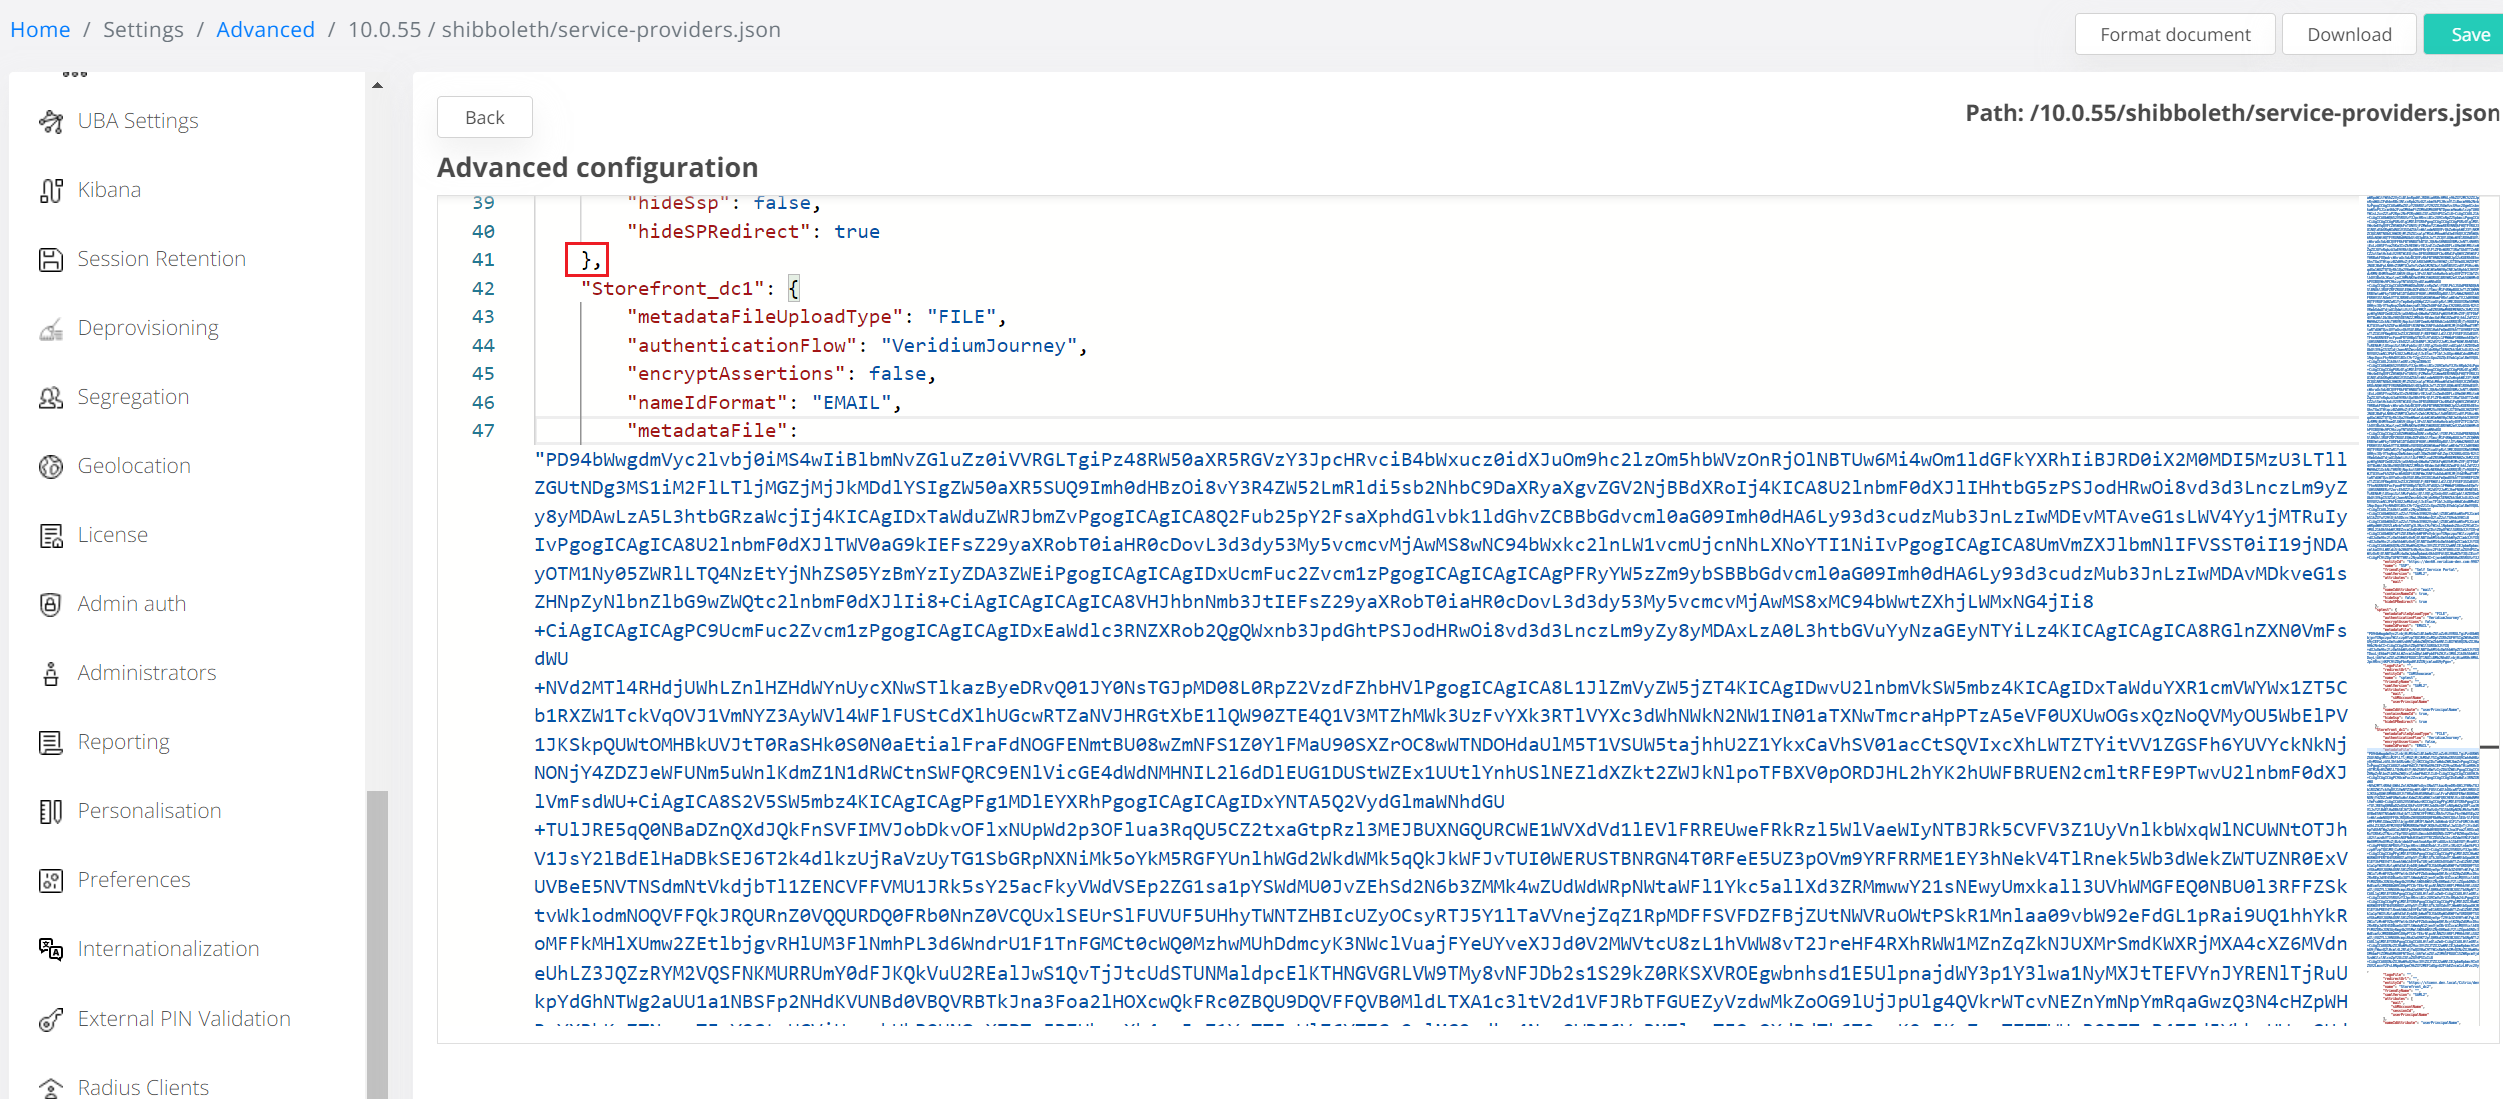This screenshot has width=2503, height=1099.
Task: Click the External PIN Validation icon
Action: (51, 1019)
